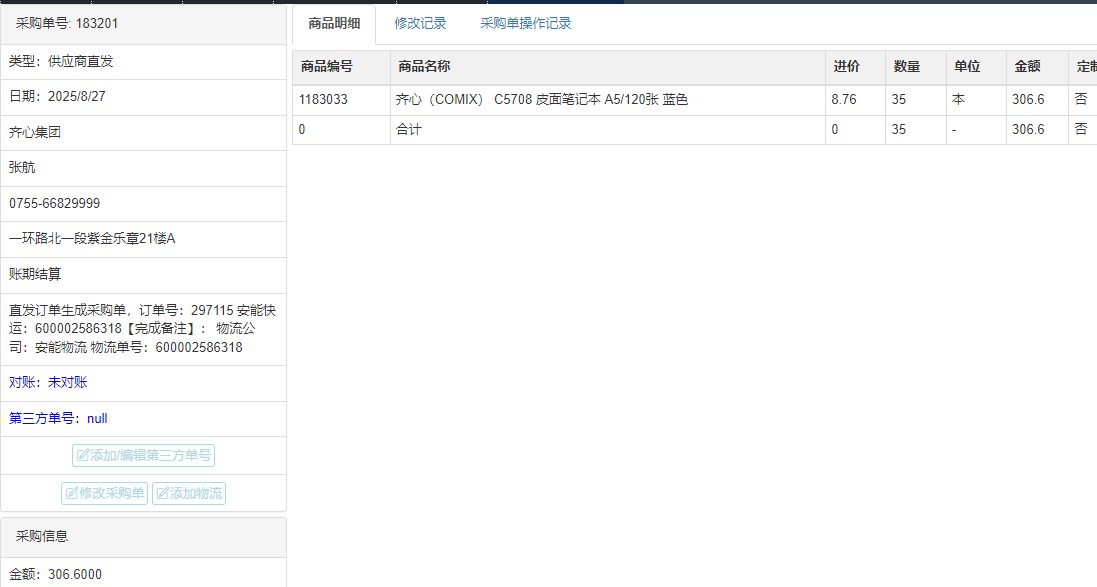Click the 修改采购单 button

tap(104, 493)
